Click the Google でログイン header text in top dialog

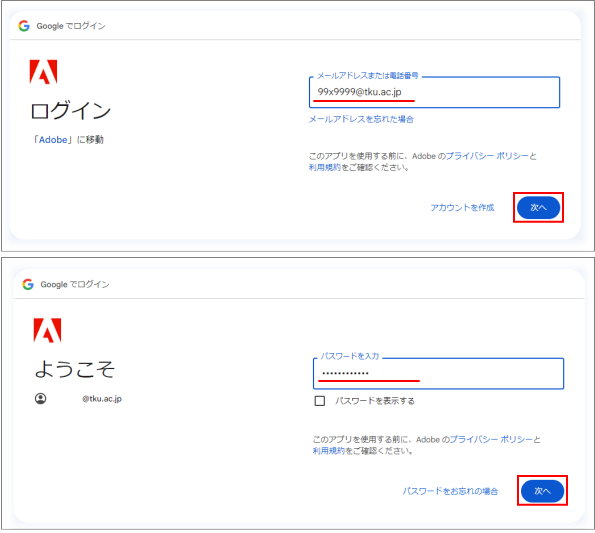pyautogui.click(x=71, y=26)
